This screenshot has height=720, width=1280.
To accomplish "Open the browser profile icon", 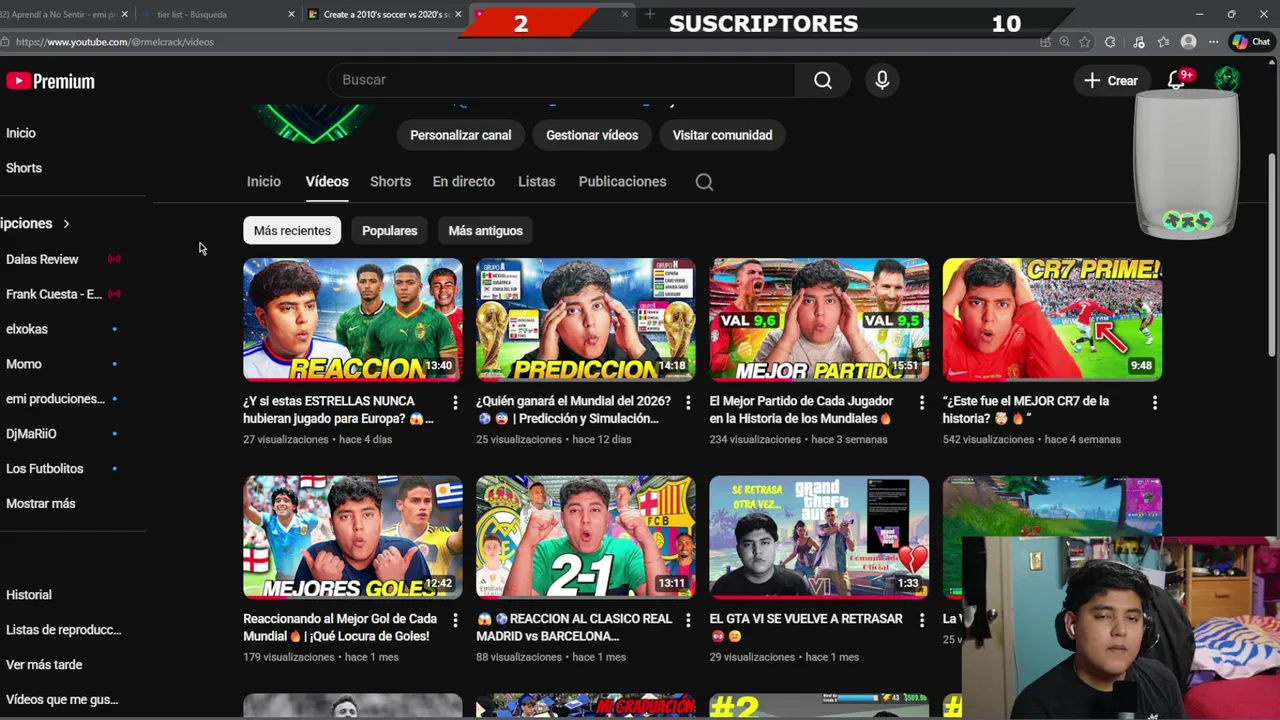I will pos(1188,42).
